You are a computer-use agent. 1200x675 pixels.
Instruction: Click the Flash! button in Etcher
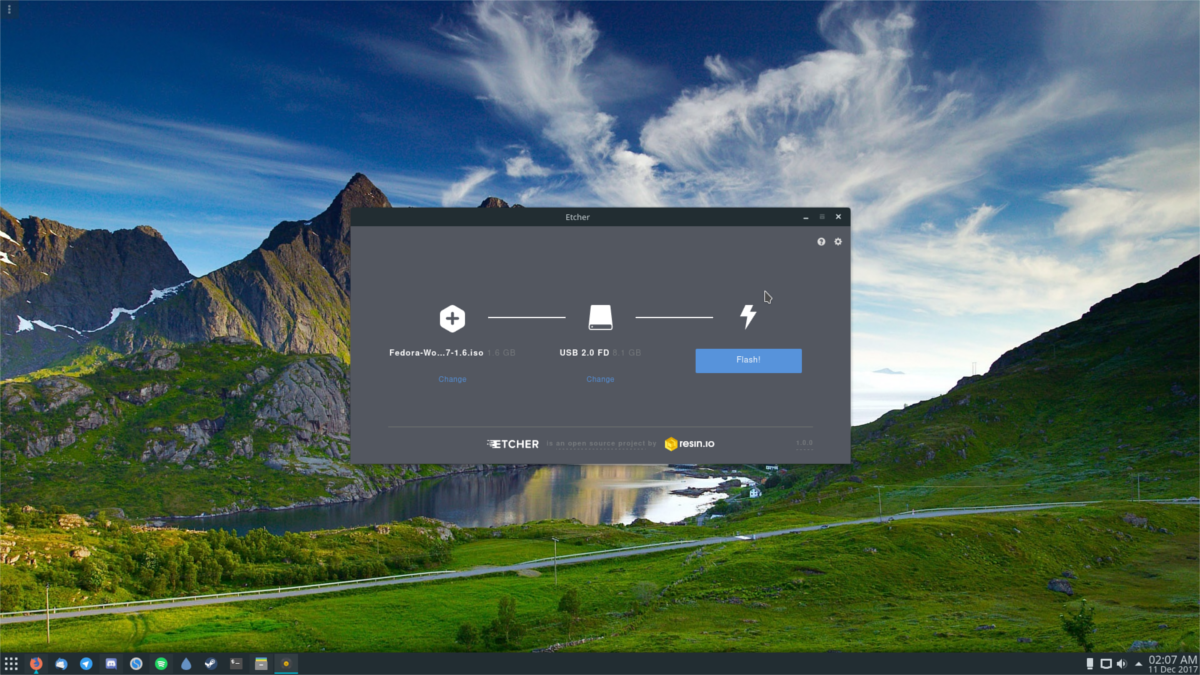pyautogui.click(x=748, y=360)
